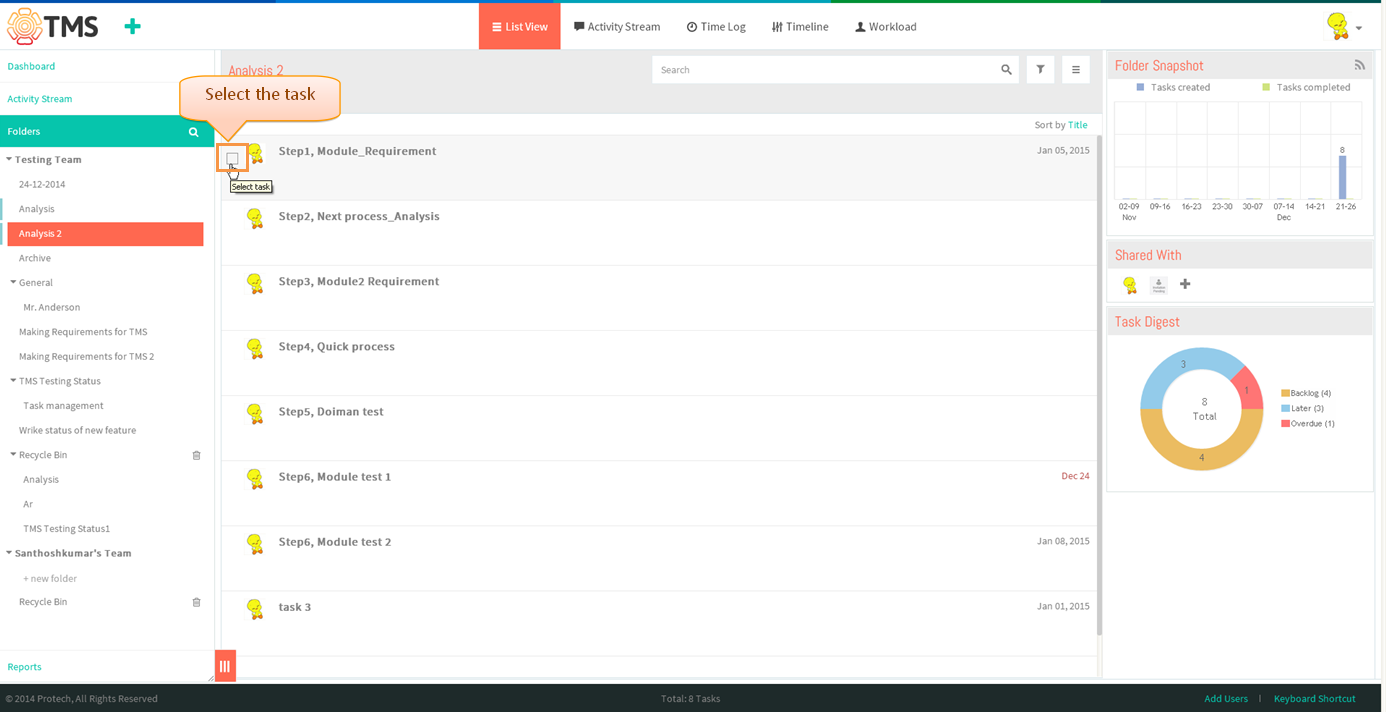Open Task management folder

point(63,406)
